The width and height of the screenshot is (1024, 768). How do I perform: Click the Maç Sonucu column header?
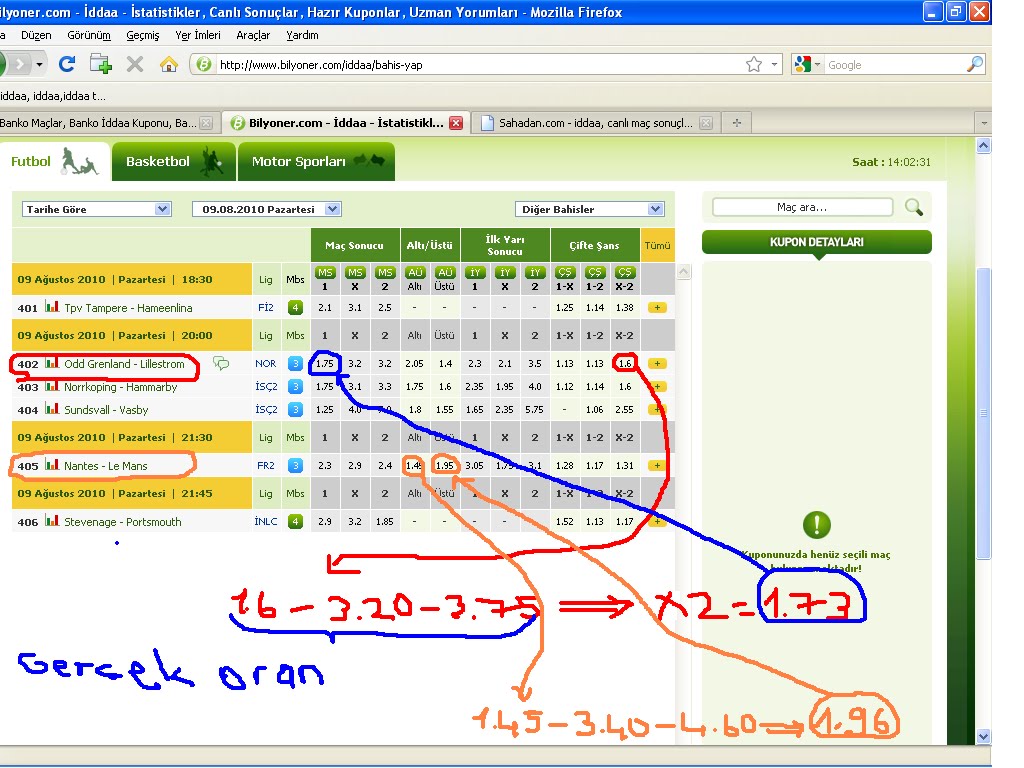[x=355, y=246]
